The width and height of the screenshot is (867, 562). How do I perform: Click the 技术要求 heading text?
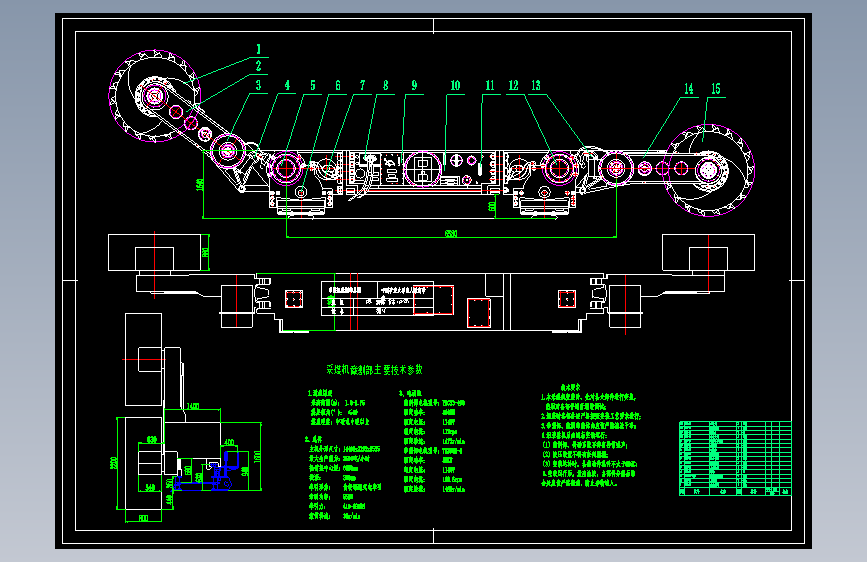(x=571, y=388)
